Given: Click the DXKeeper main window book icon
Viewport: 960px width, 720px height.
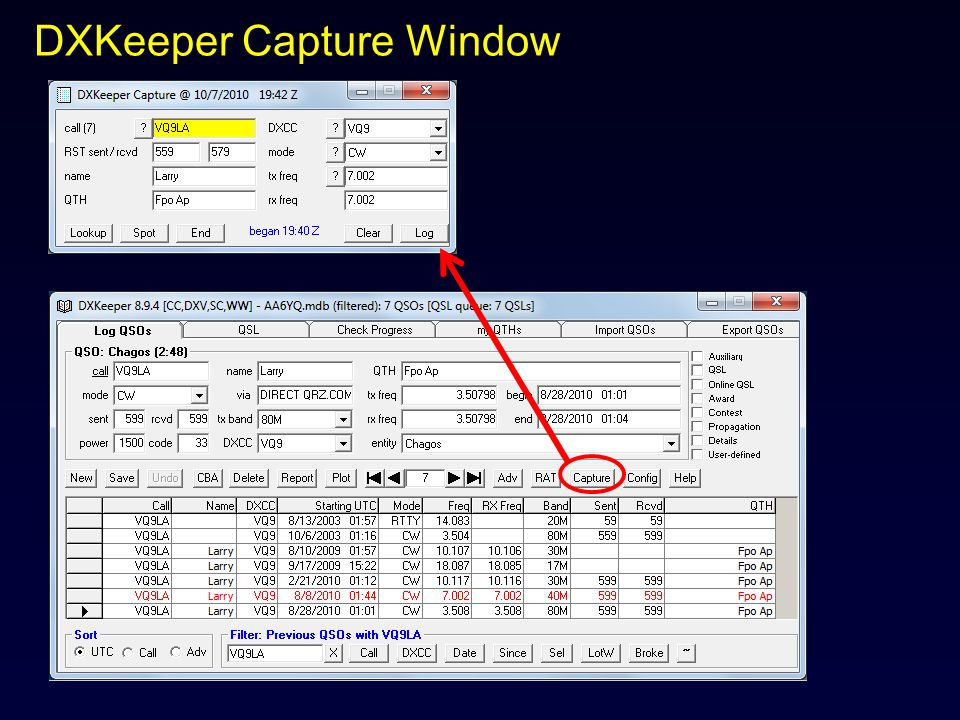Looking at the screenshot, I should (64, 306).
